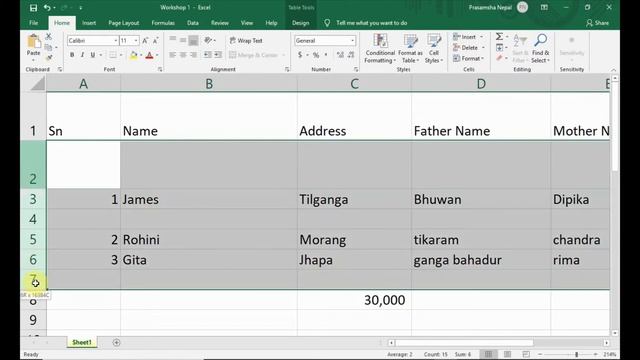Click the Insert cells button
640x360 pixels.
click(x=468, y=37)
